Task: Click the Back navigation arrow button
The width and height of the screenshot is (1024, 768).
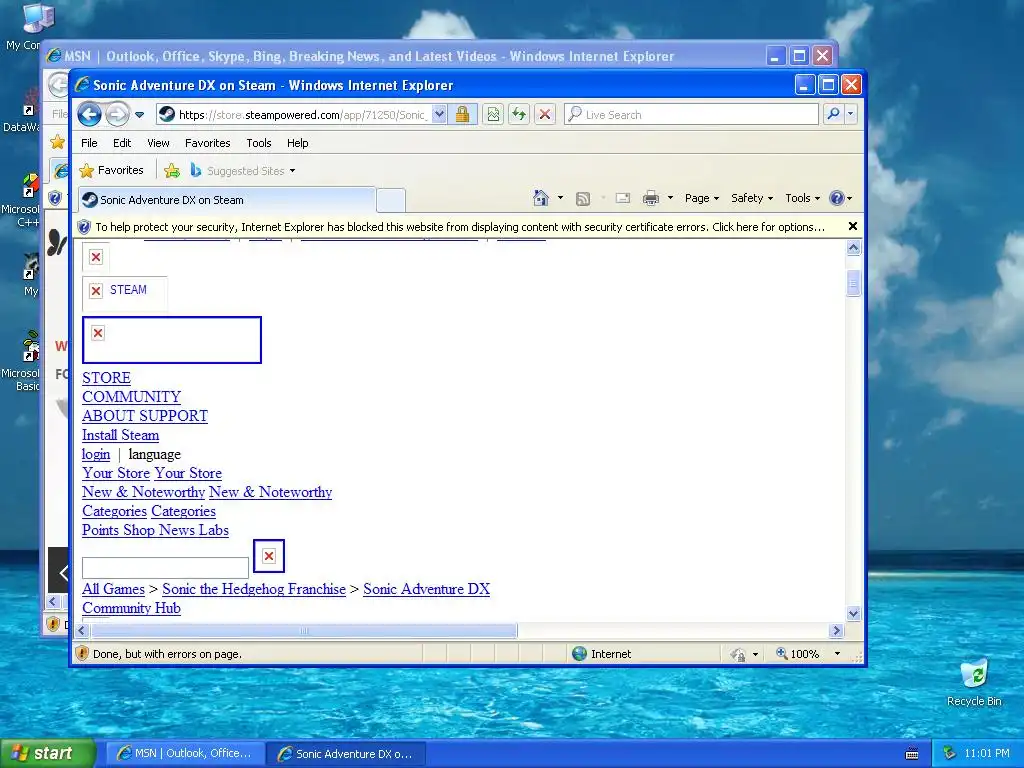Action: tap(89, 114)
